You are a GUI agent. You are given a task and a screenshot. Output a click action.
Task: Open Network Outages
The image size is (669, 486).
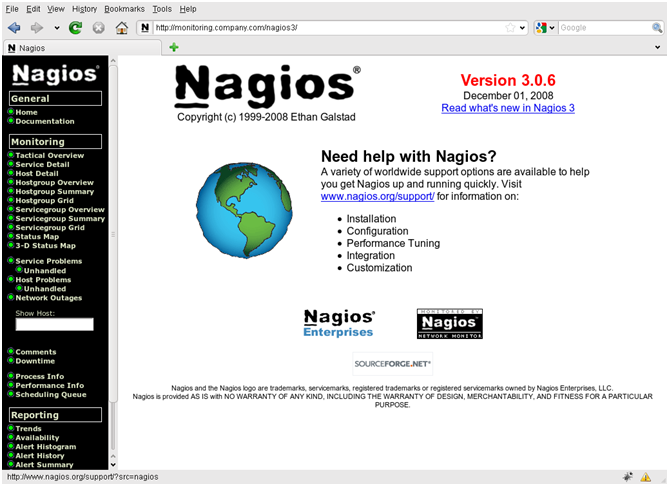click(49, 298)
